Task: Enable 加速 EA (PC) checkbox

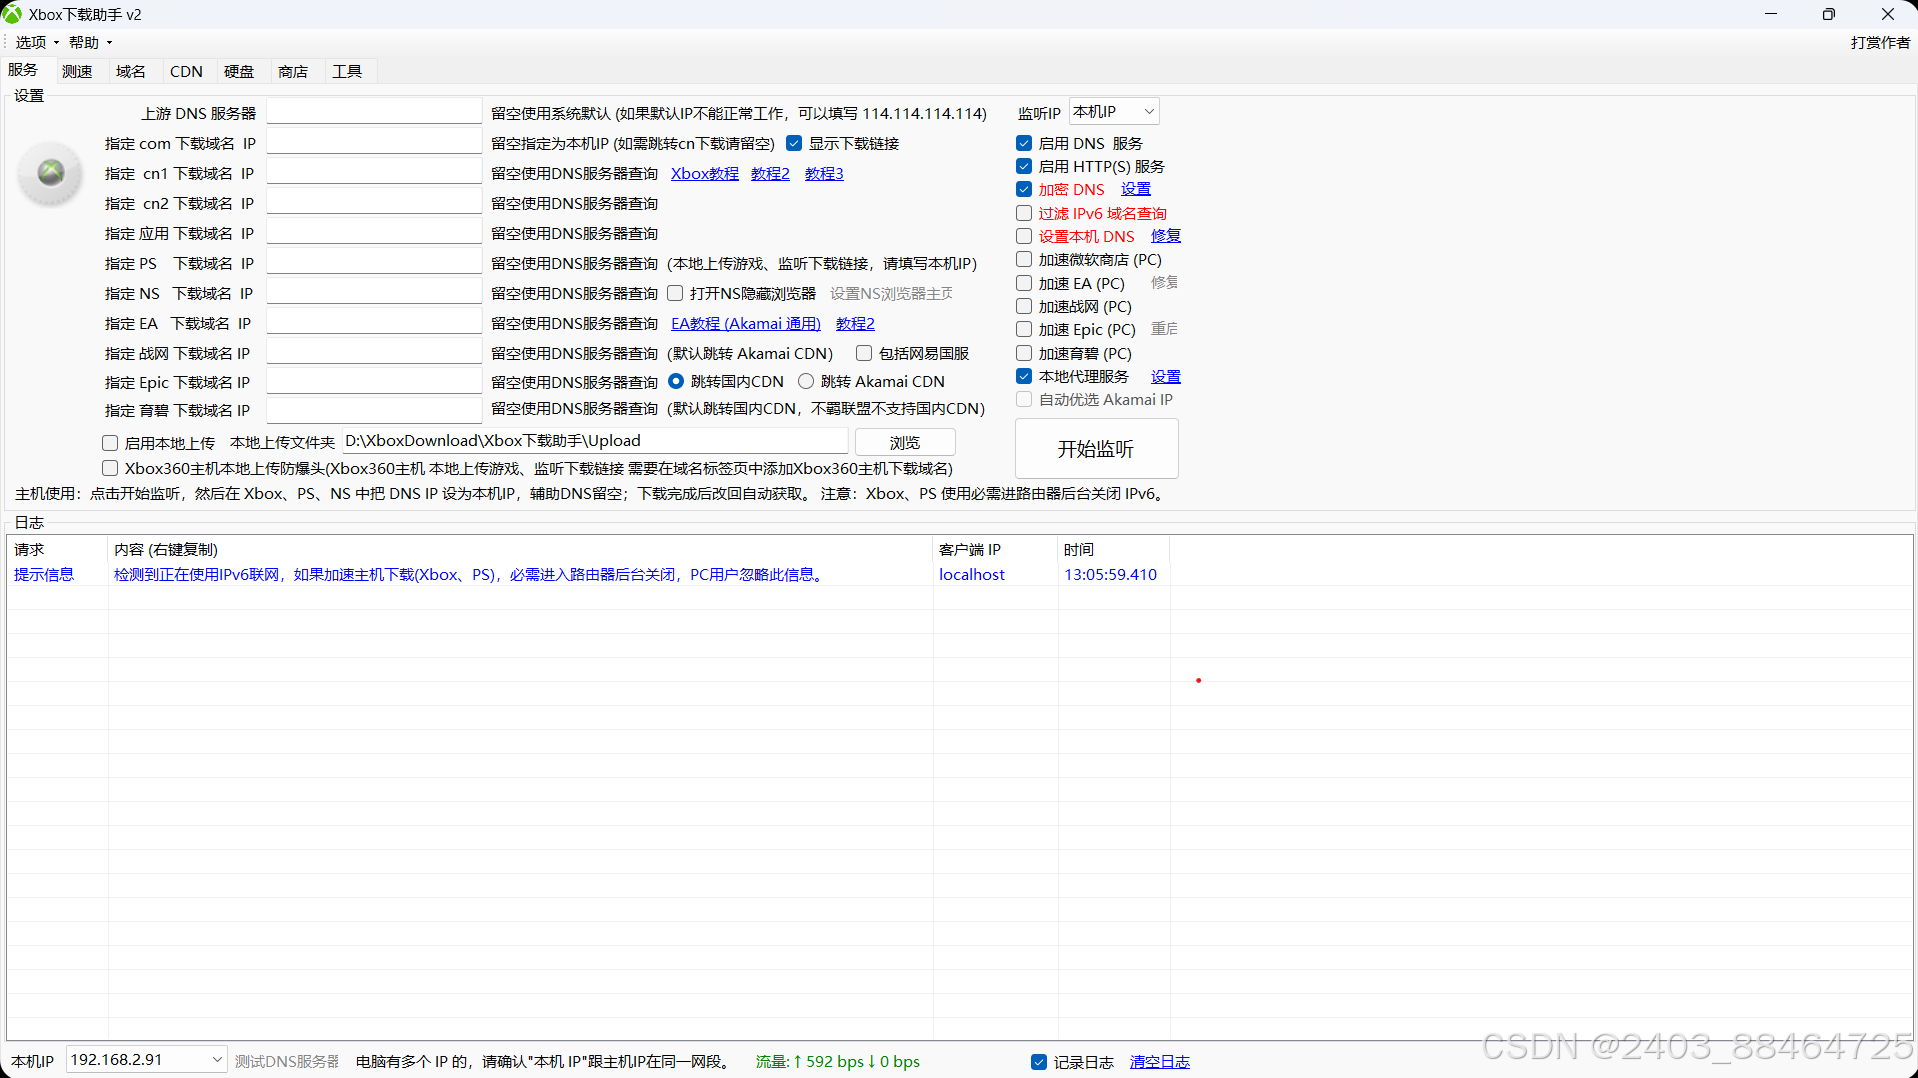Action: 1024,283
